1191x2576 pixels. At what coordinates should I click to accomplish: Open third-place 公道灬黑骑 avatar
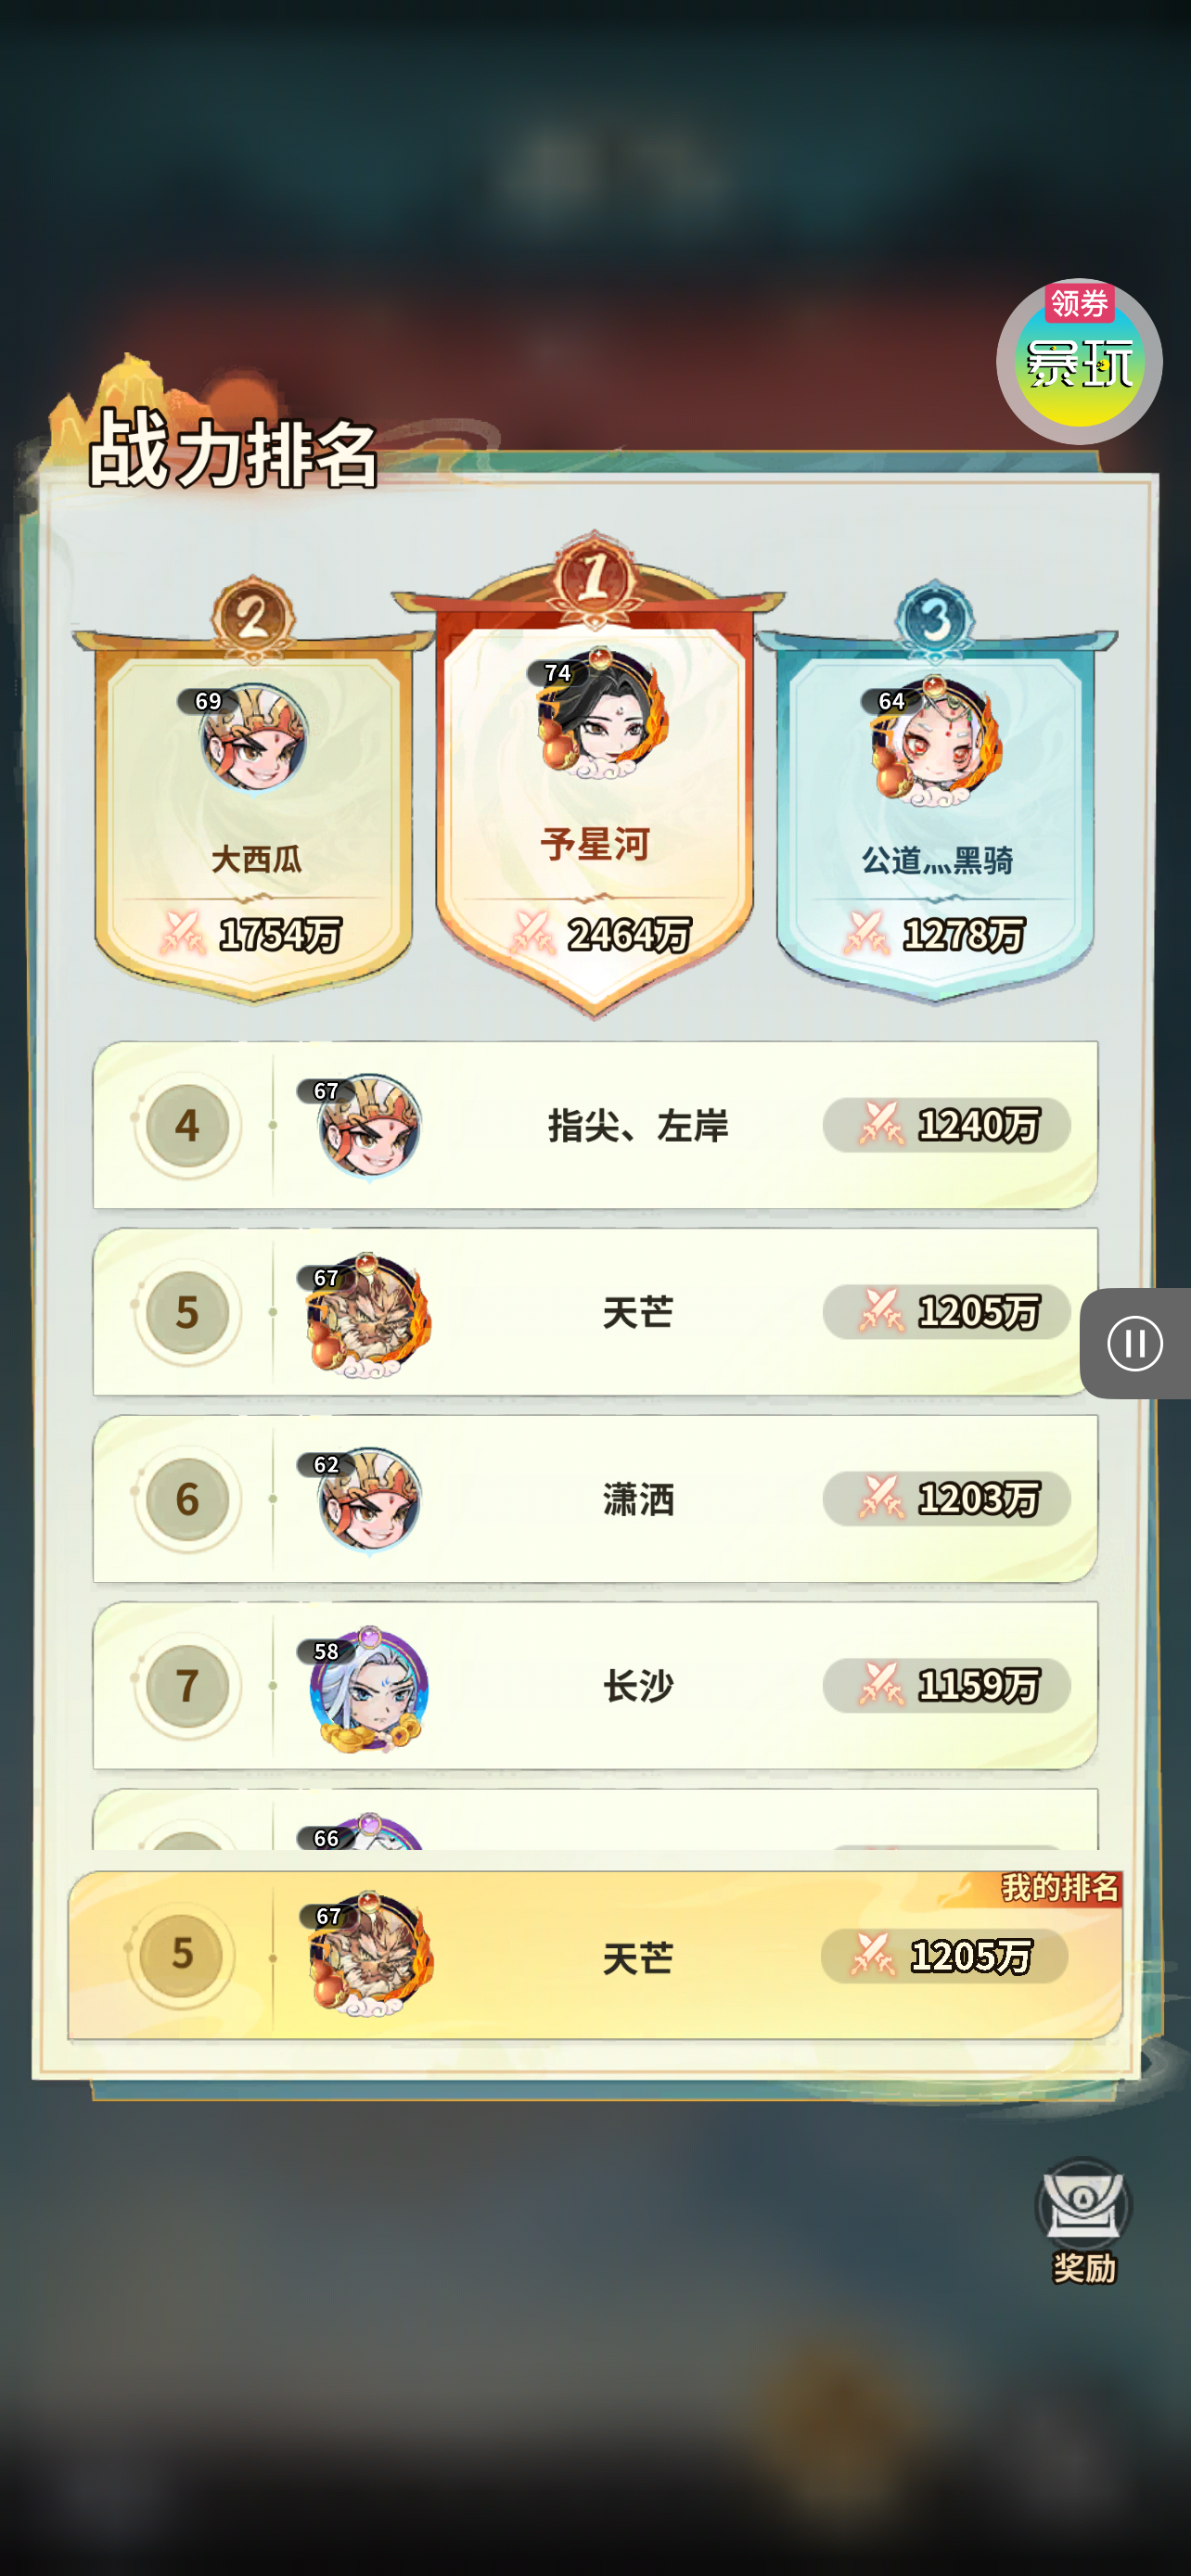pos(936,741)
